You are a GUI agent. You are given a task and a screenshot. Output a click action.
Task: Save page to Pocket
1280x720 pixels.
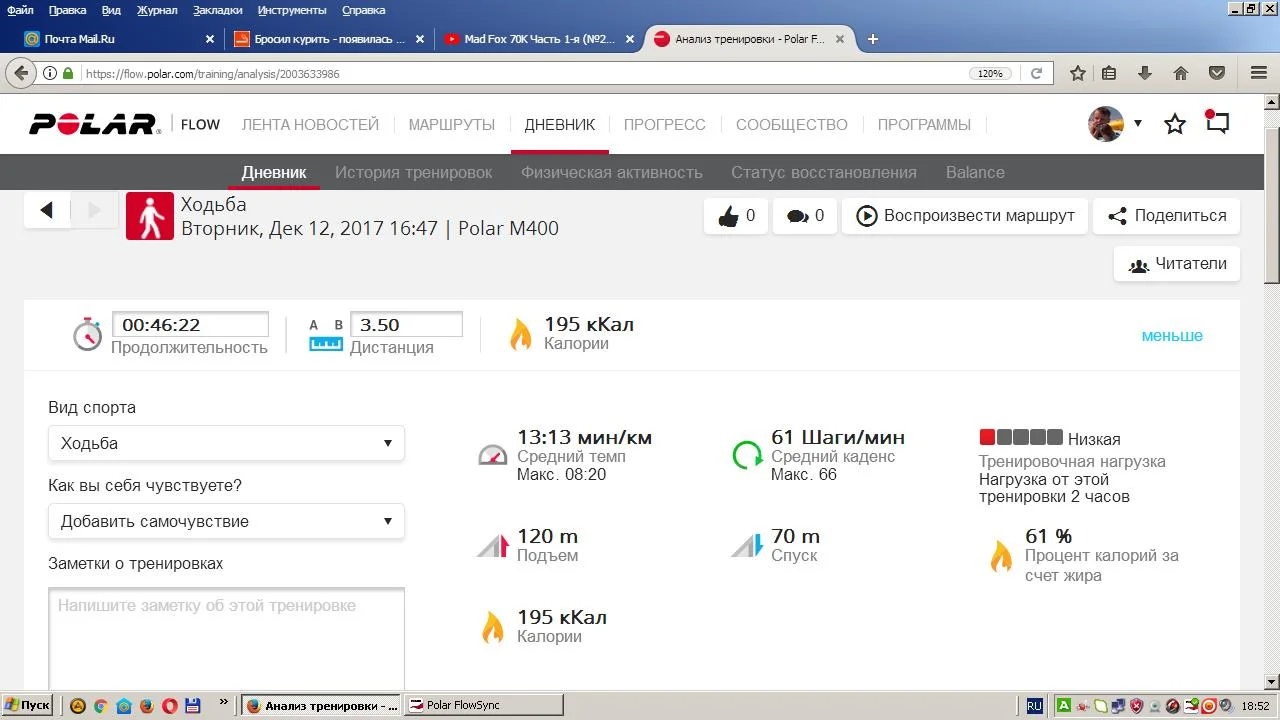coord(1217,73)
